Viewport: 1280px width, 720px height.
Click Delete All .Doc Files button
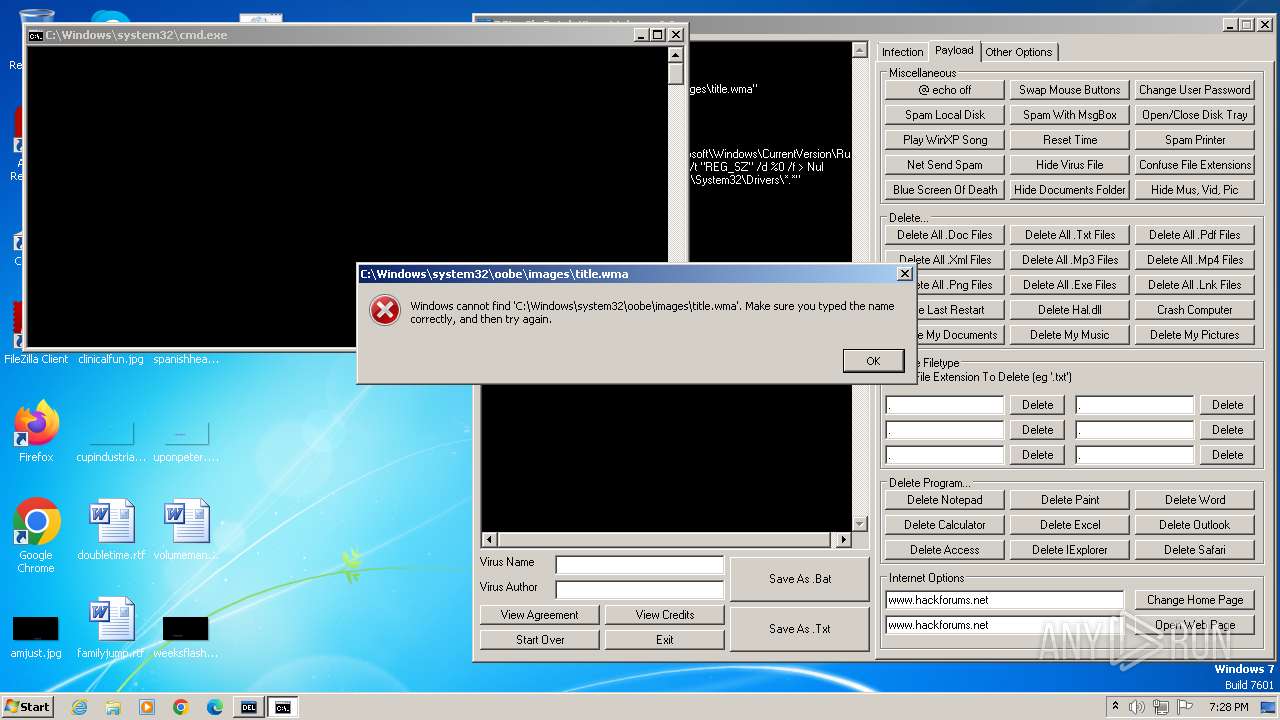pos(945,235)
